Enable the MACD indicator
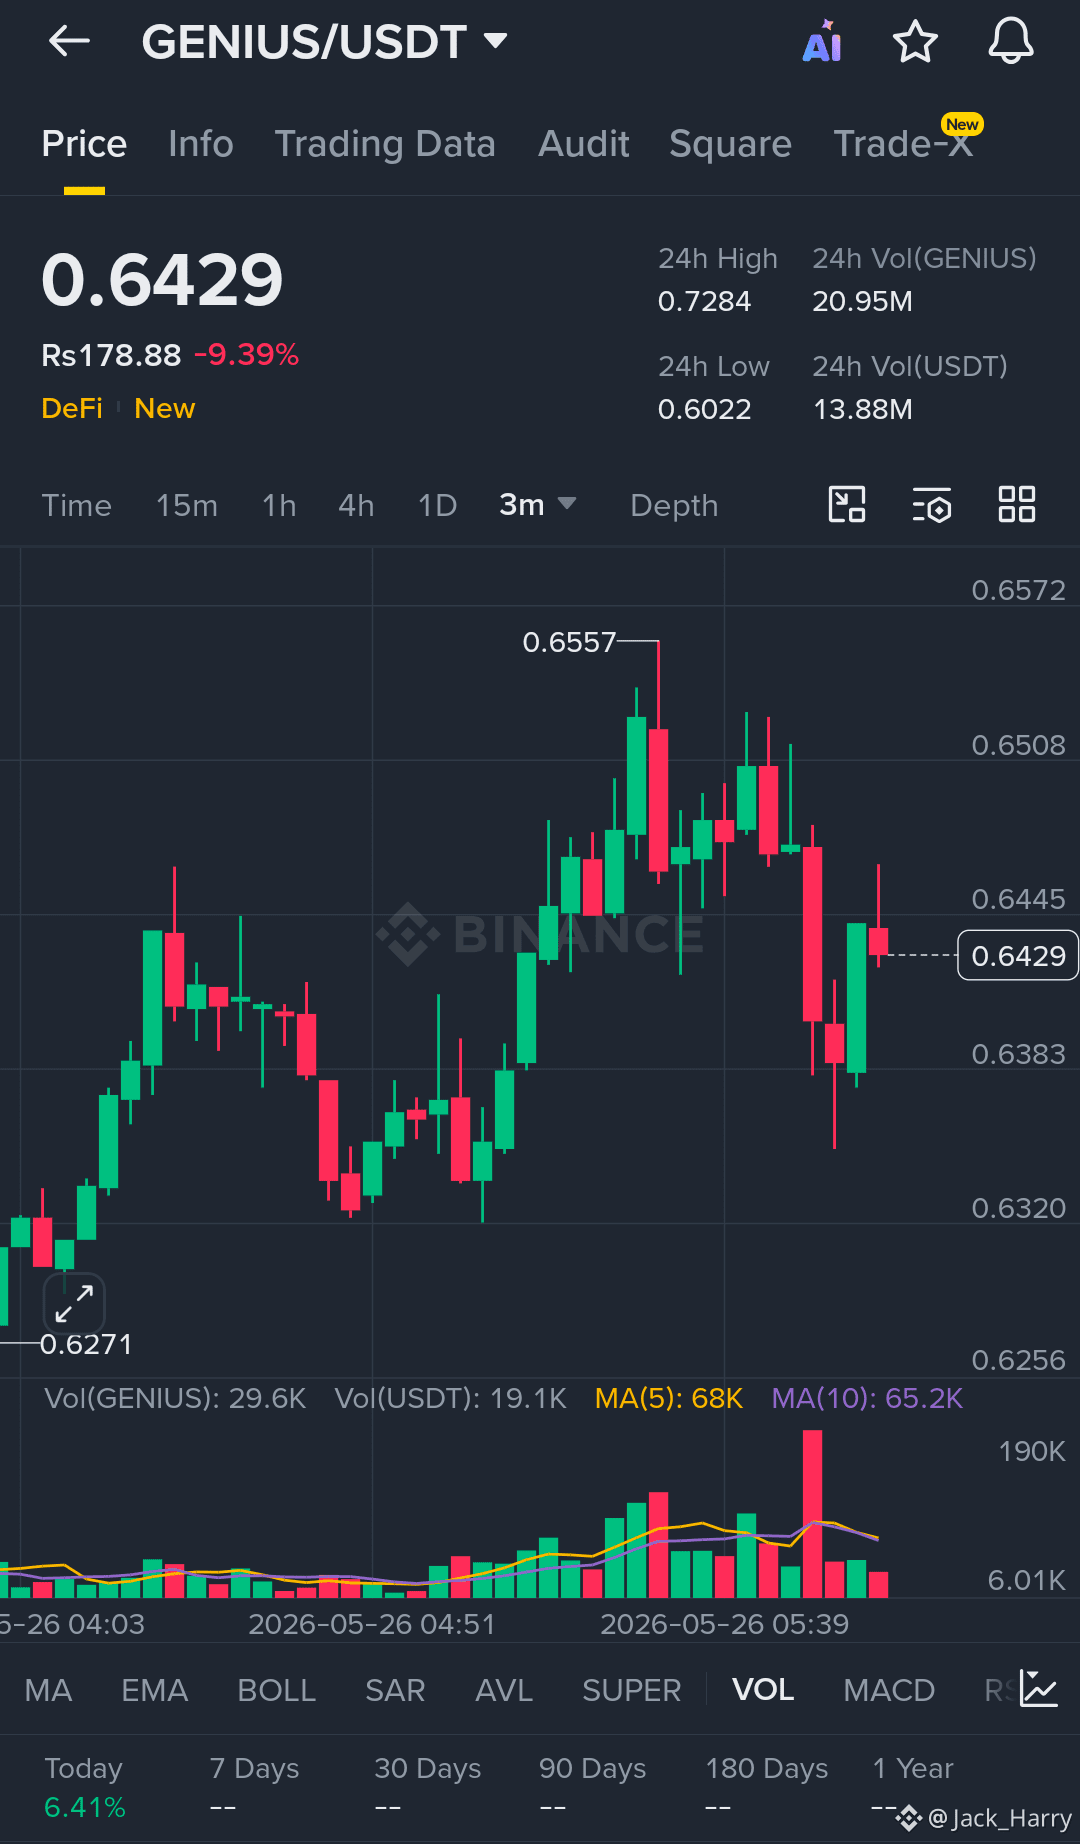 (x=889, y=1690)
